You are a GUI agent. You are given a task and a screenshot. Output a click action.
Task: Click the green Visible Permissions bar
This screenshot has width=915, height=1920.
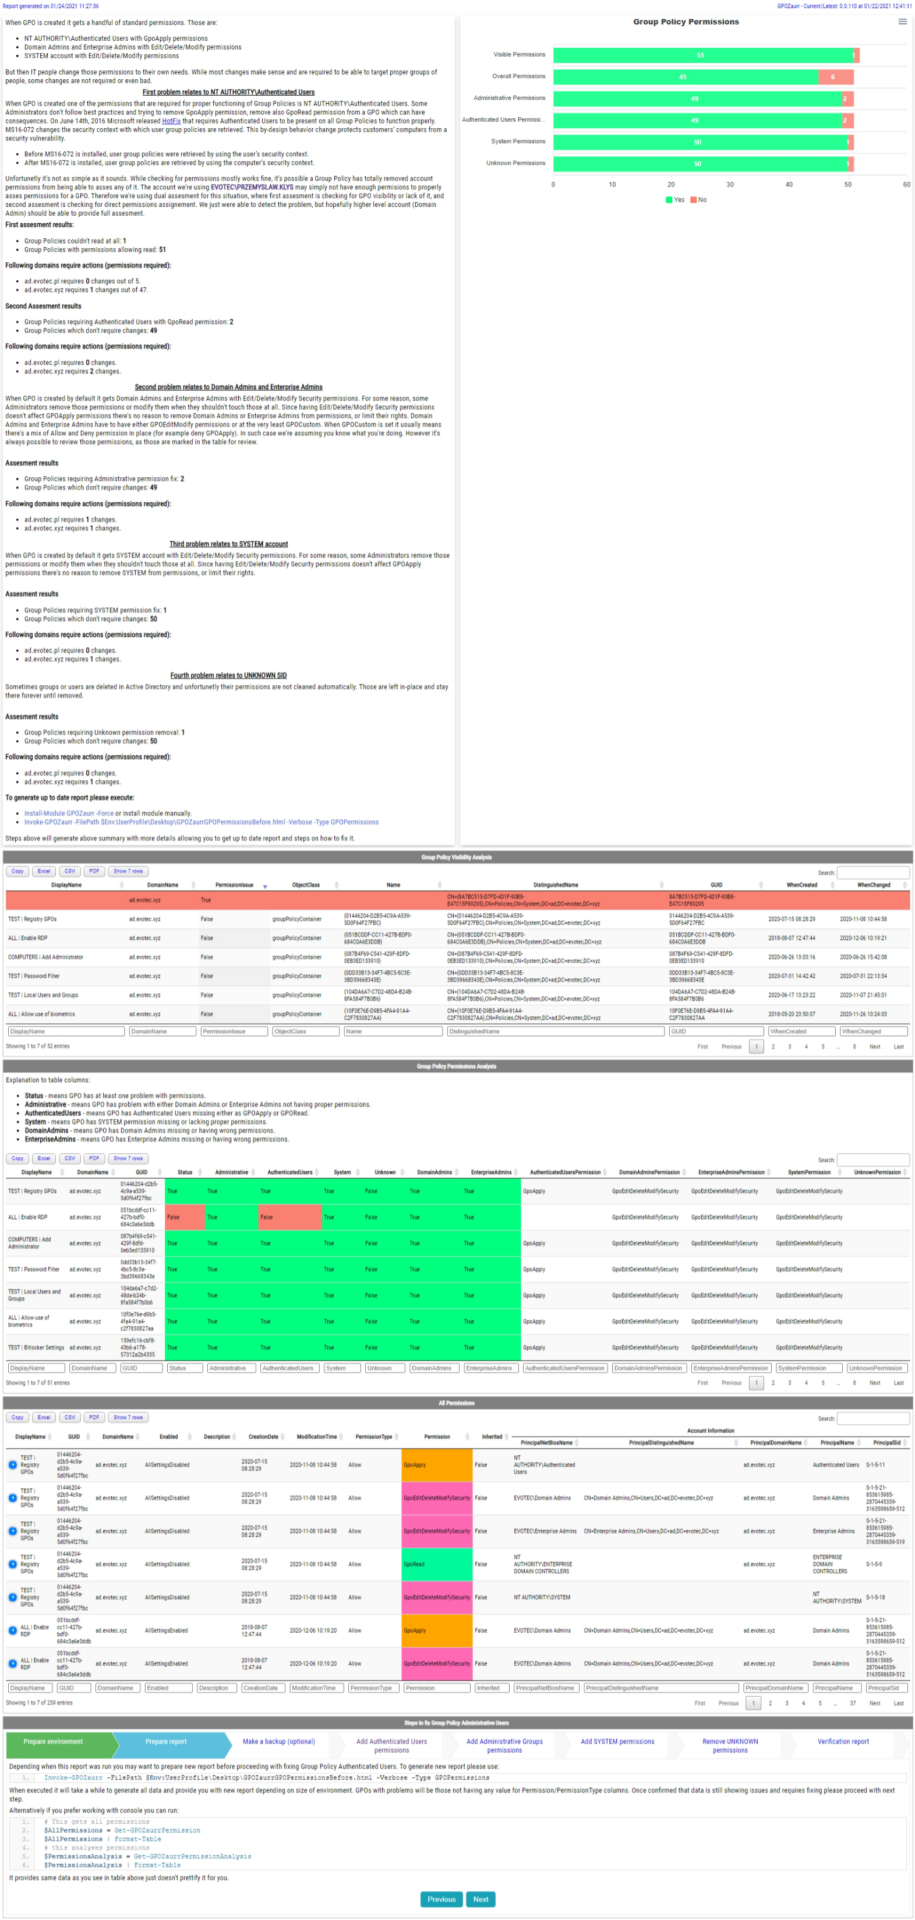702,56
